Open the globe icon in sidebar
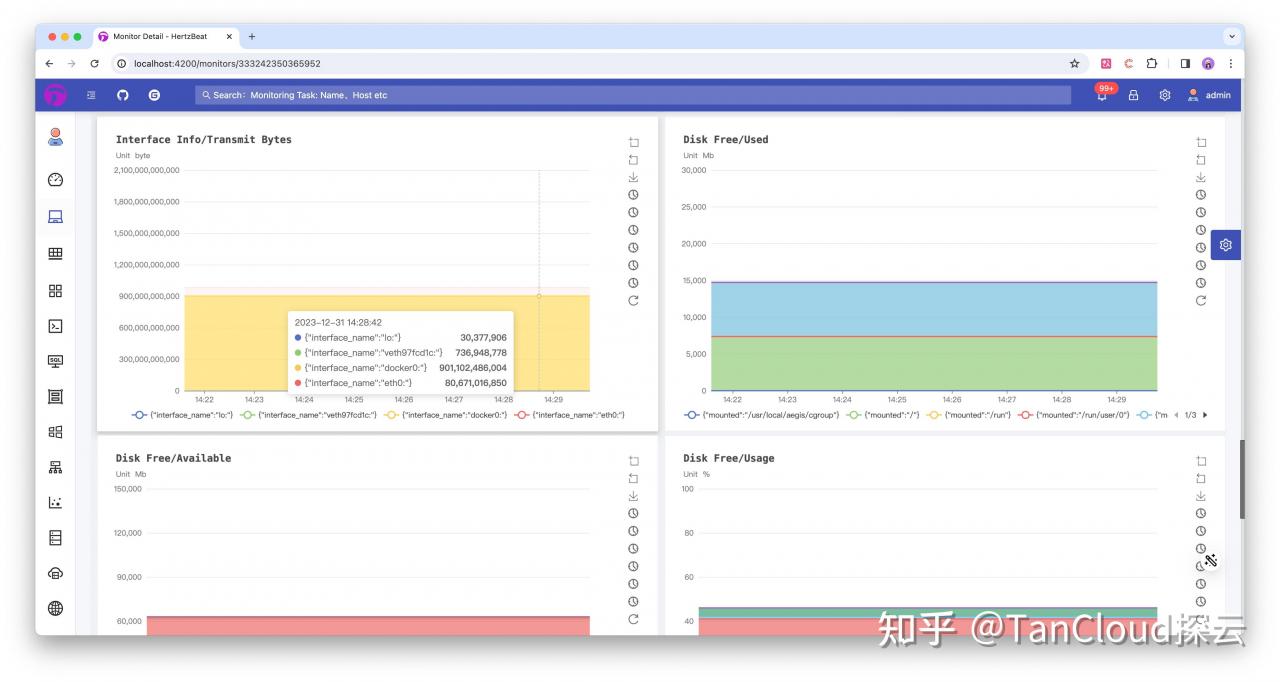 click(x=56, y=608)
